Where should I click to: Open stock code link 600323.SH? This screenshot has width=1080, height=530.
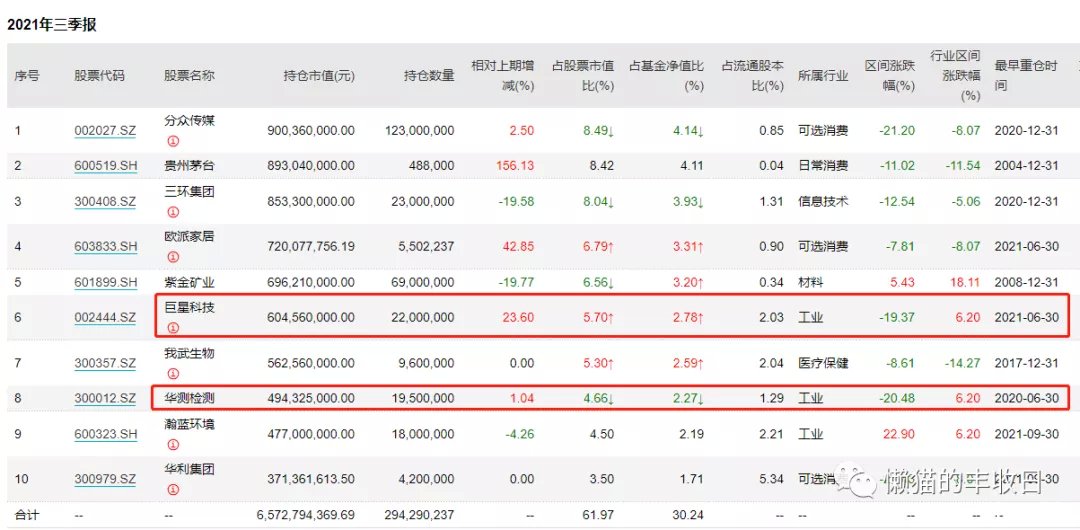(105, 434)
